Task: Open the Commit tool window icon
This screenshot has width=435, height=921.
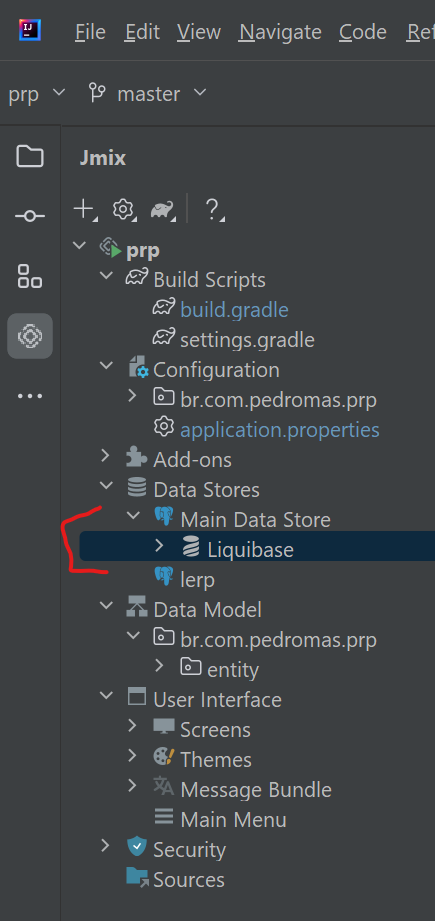Action: [x=30, y=217]
